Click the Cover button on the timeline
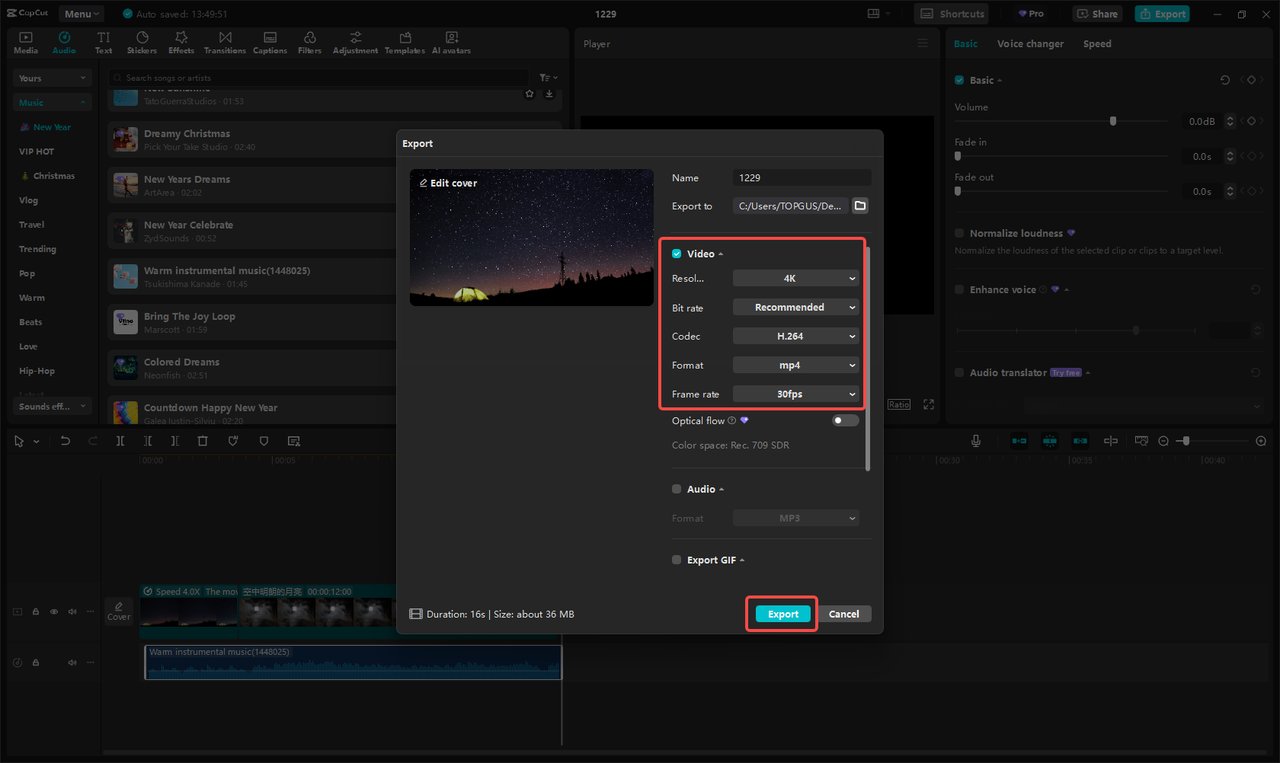The image size is (1280, 763). pyautogui.click(x=119, y=611)
